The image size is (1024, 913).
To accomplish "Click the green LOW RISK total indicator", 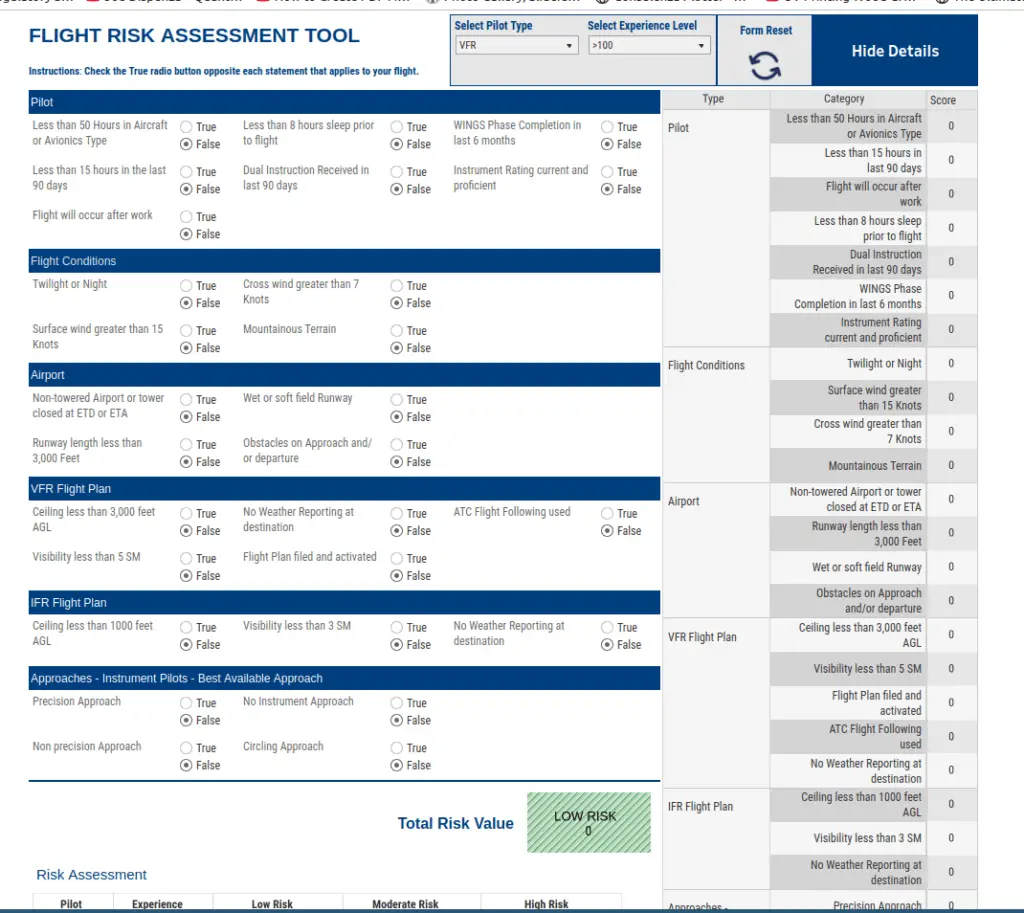I will (x=588, y=823).
